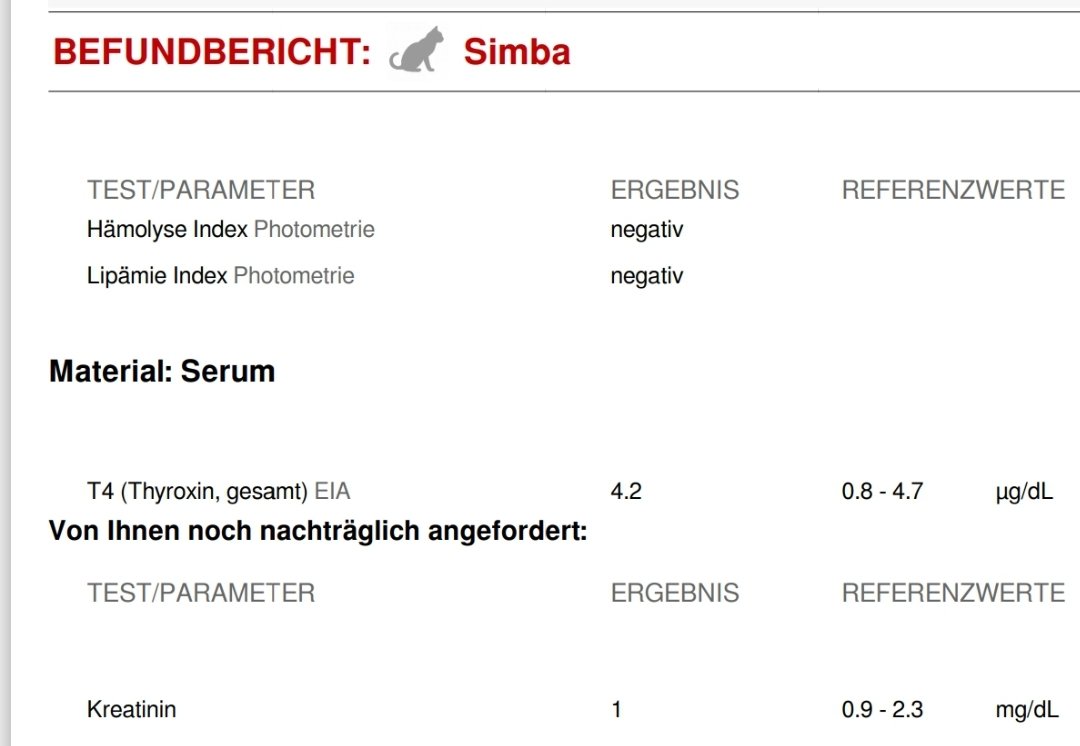Click the T4 result value 4.2

click(626, 491)
